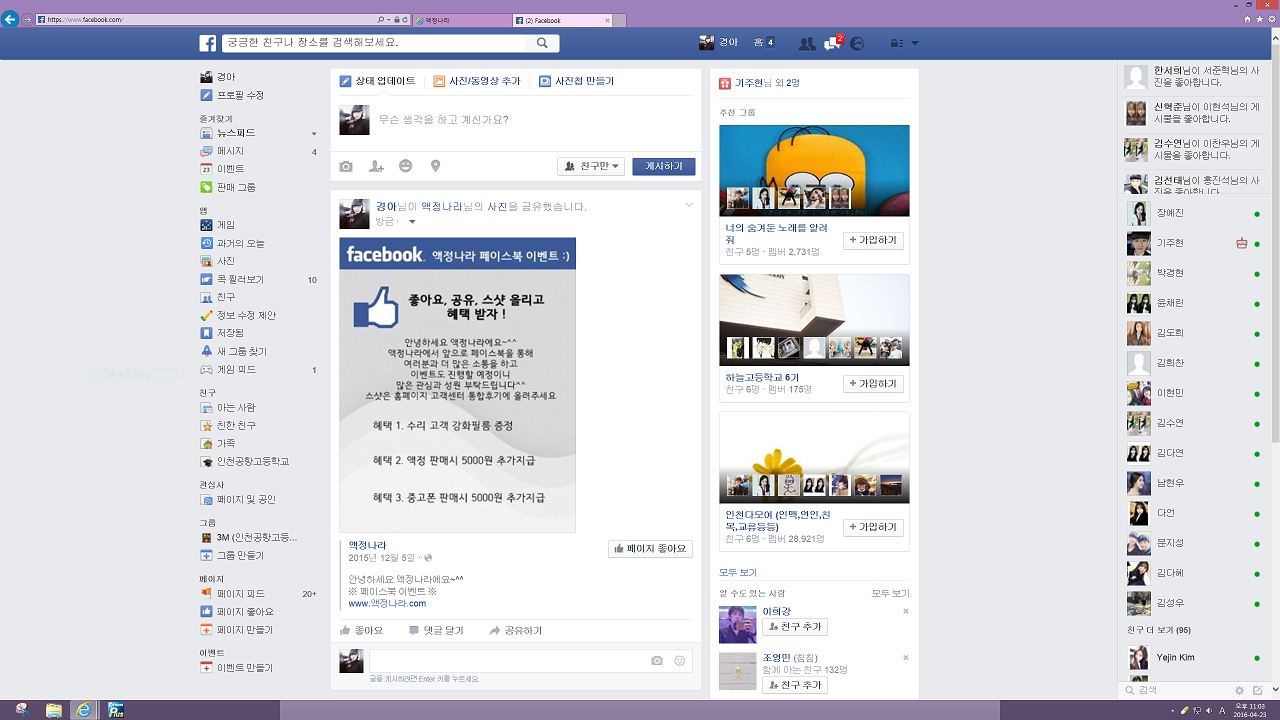Image resolution: width=1280 pixels, height=720 pixels.
Task: Click 댓글 달기 under the post
Action: (436, 631)
